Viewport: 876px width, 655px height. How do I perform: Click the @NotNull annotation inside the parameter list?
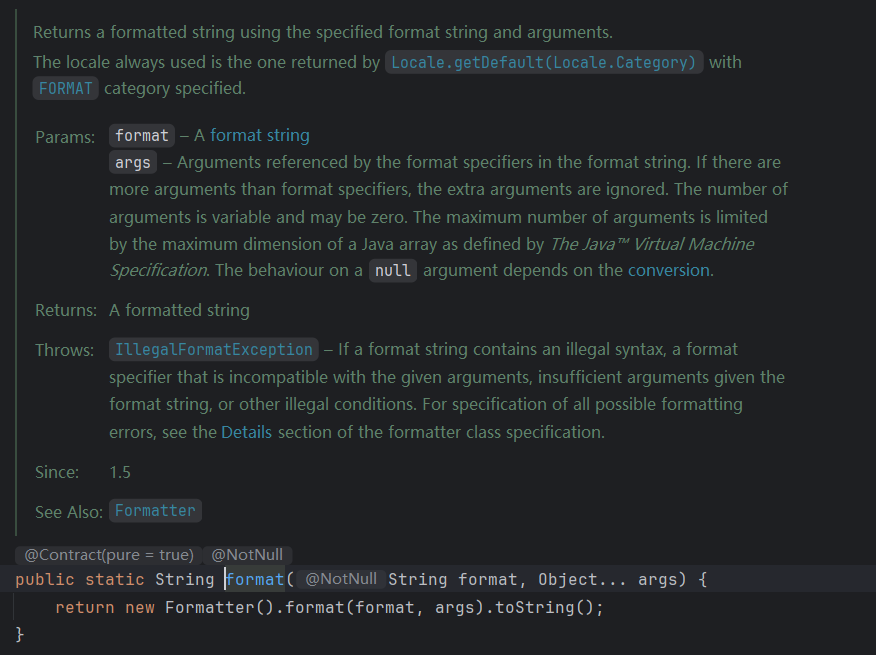pyautogui.click(x=340, y=579)
